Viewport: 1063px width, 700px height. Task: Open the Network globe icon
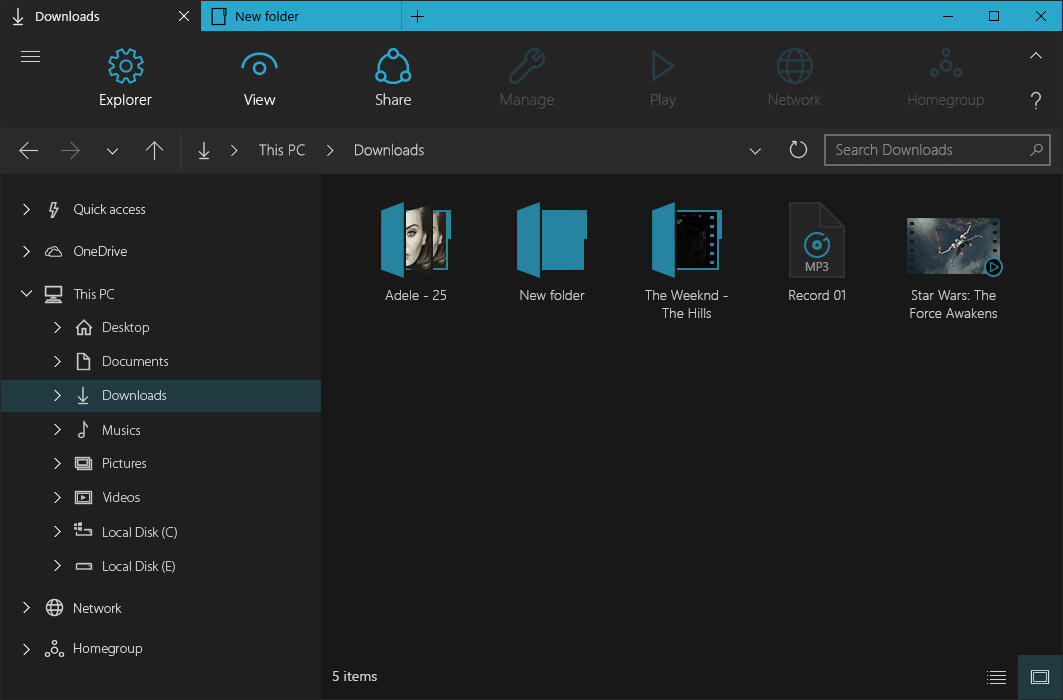point(794,64)
